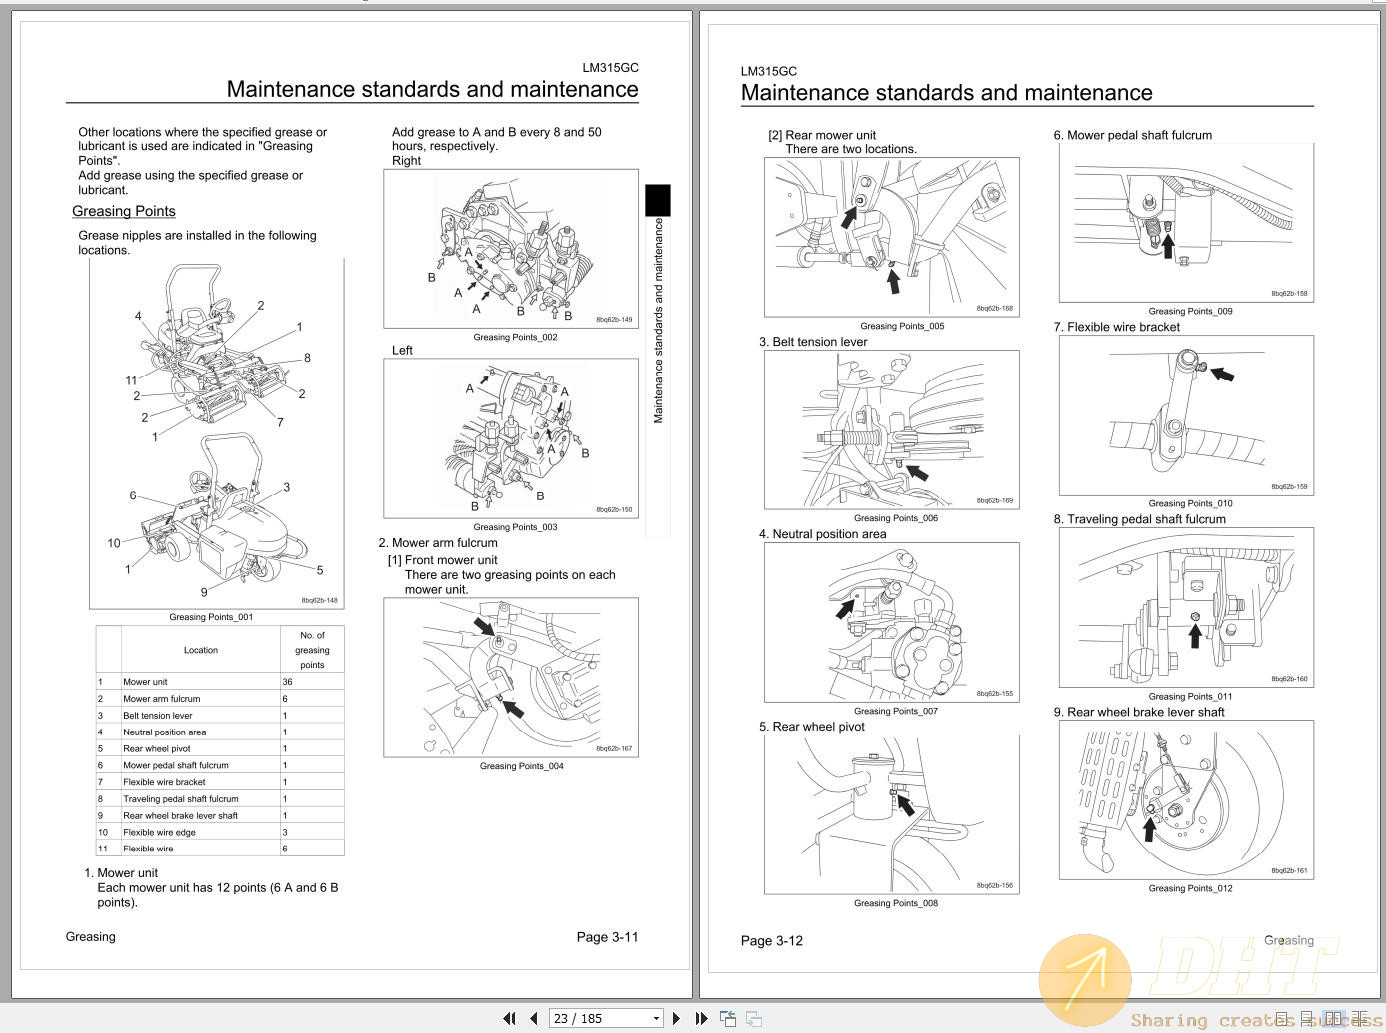Click the black chapter tab marker

coord(657,200)
